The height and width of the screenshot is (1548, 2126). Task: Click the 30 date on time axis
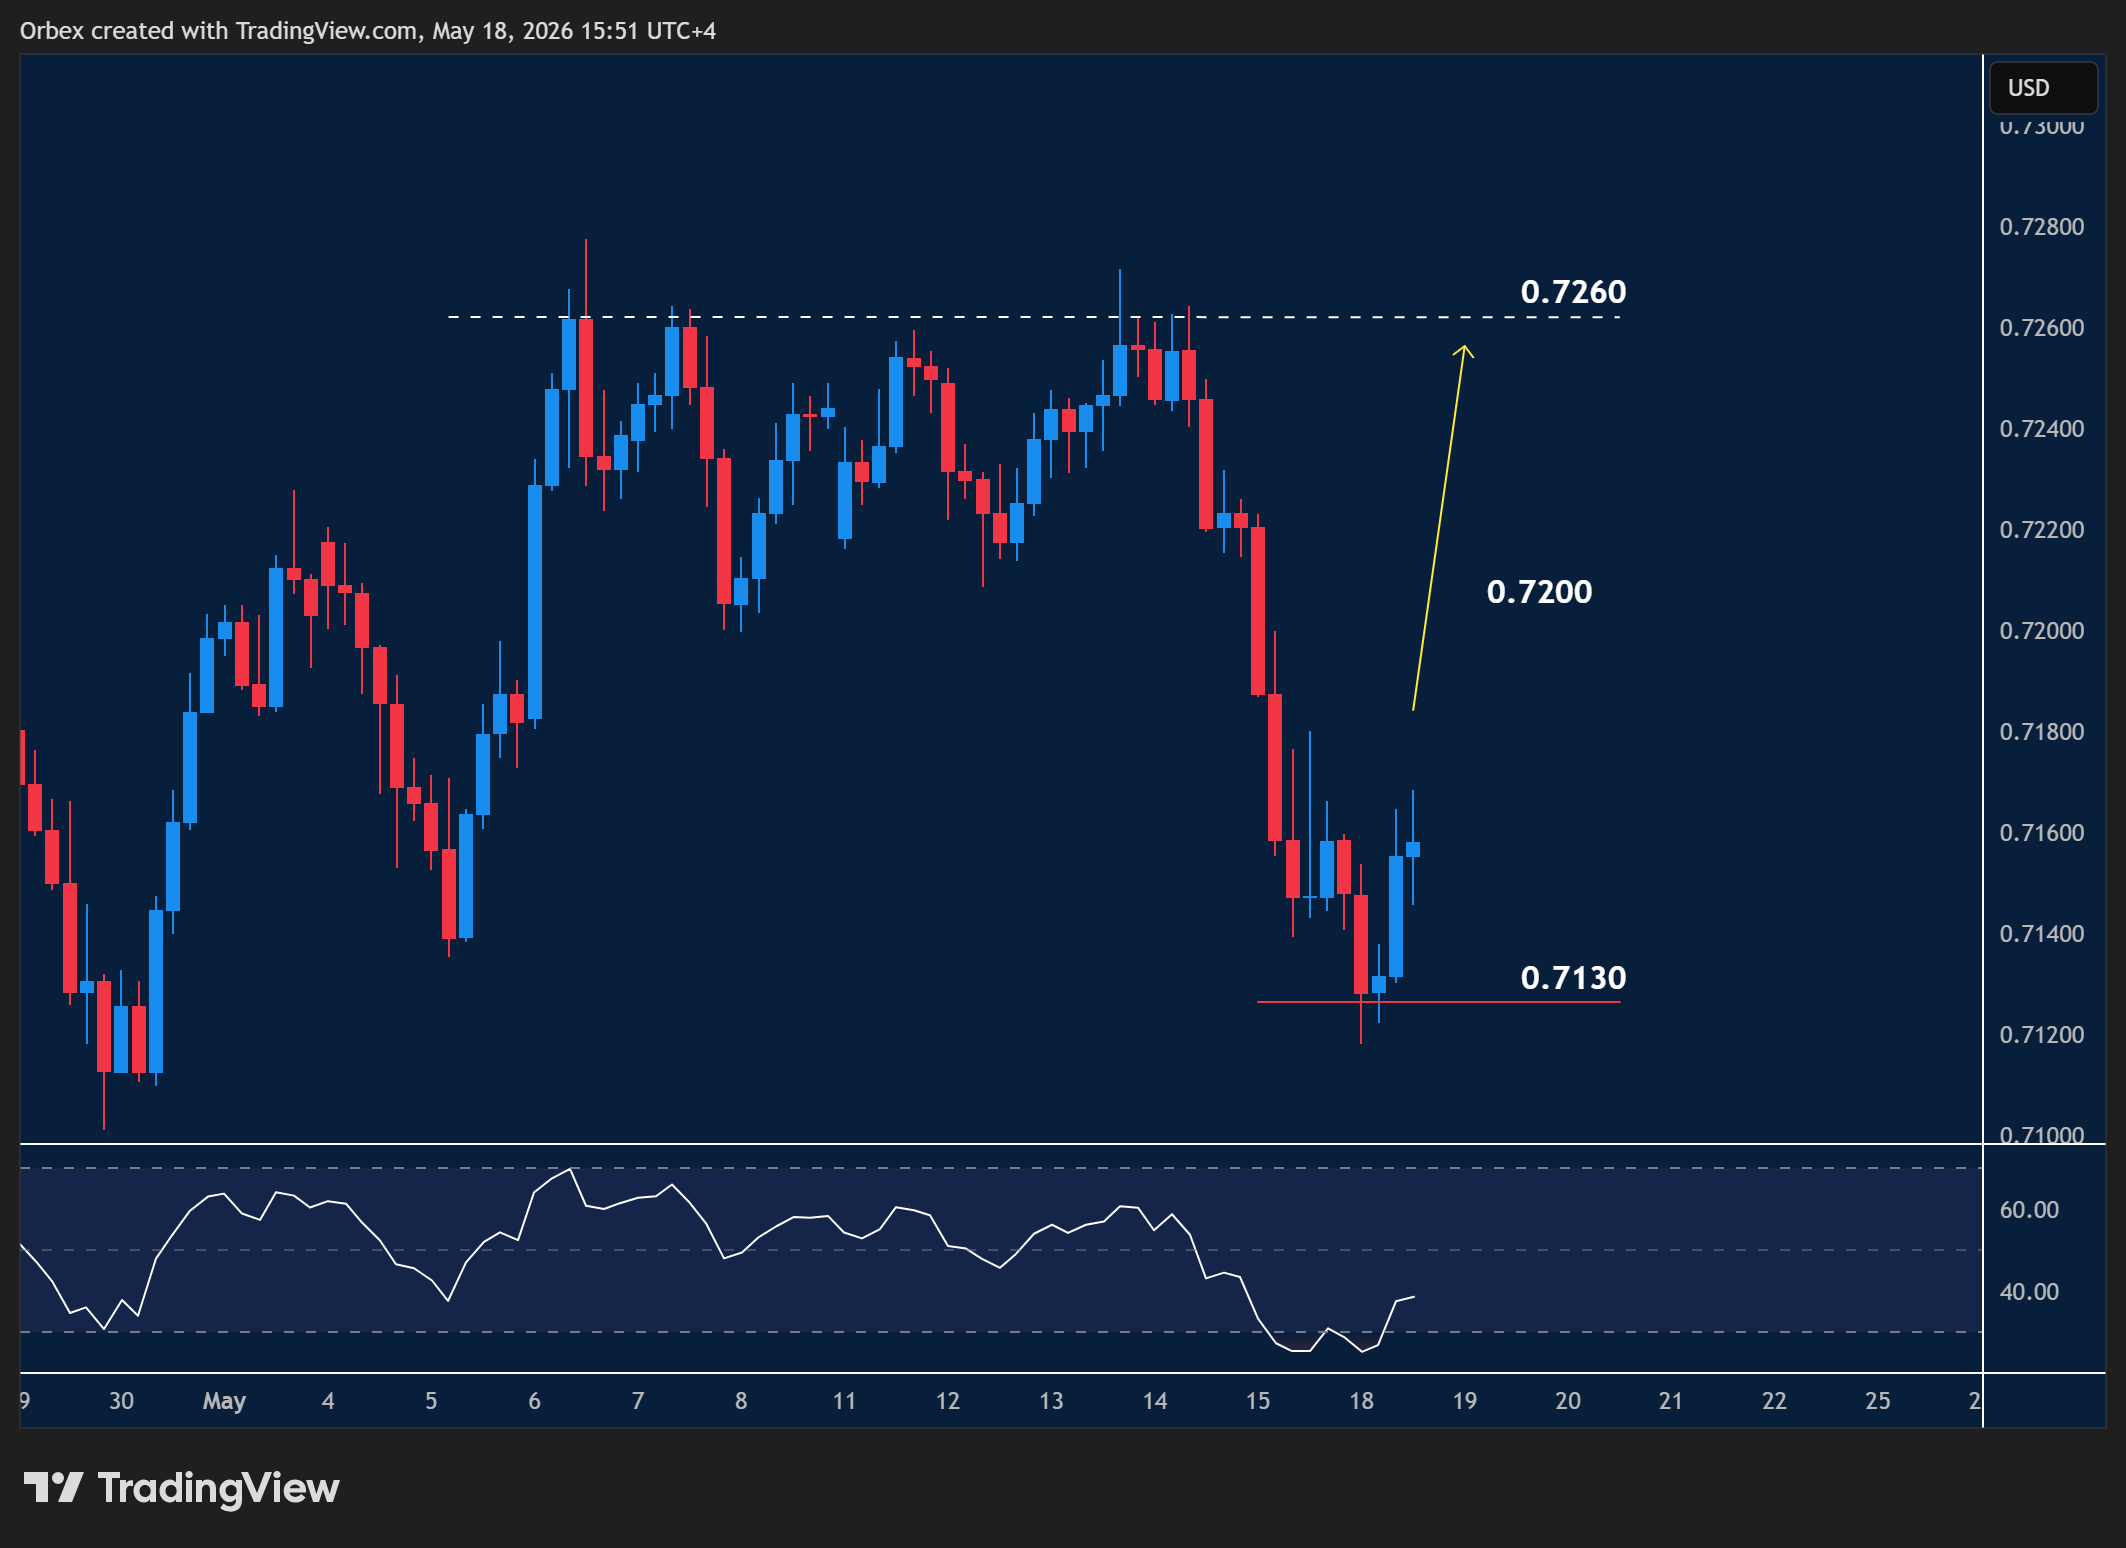click(x=121, y=1401)
